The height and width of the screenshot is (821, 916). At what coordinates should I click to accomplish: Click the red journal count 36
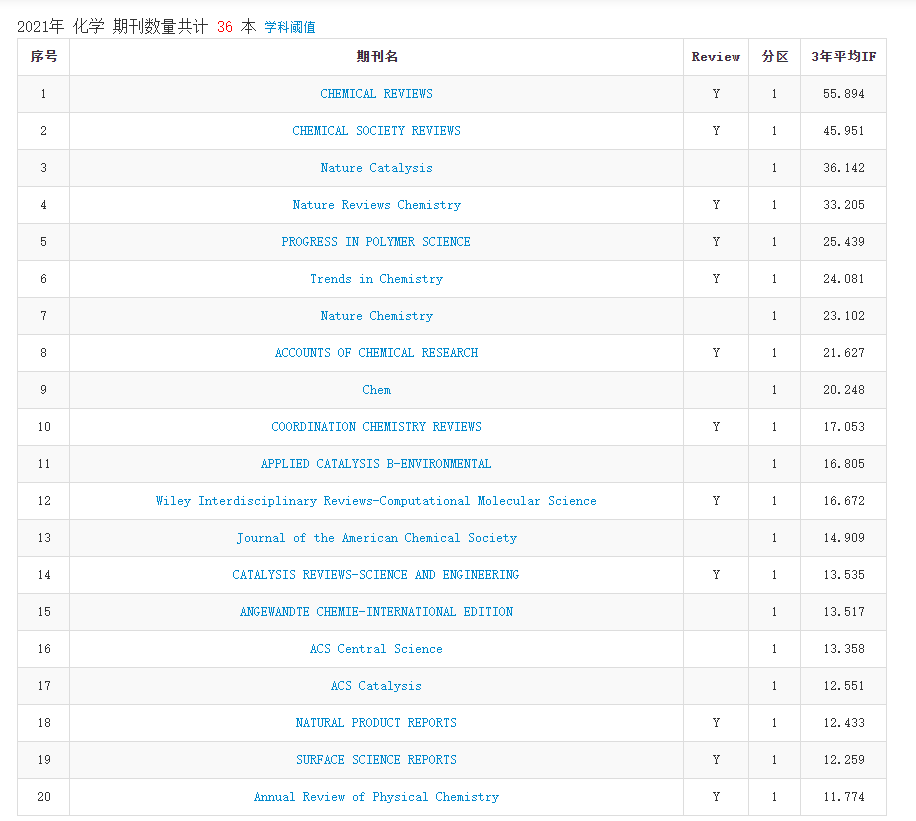[x=225, y=27]
